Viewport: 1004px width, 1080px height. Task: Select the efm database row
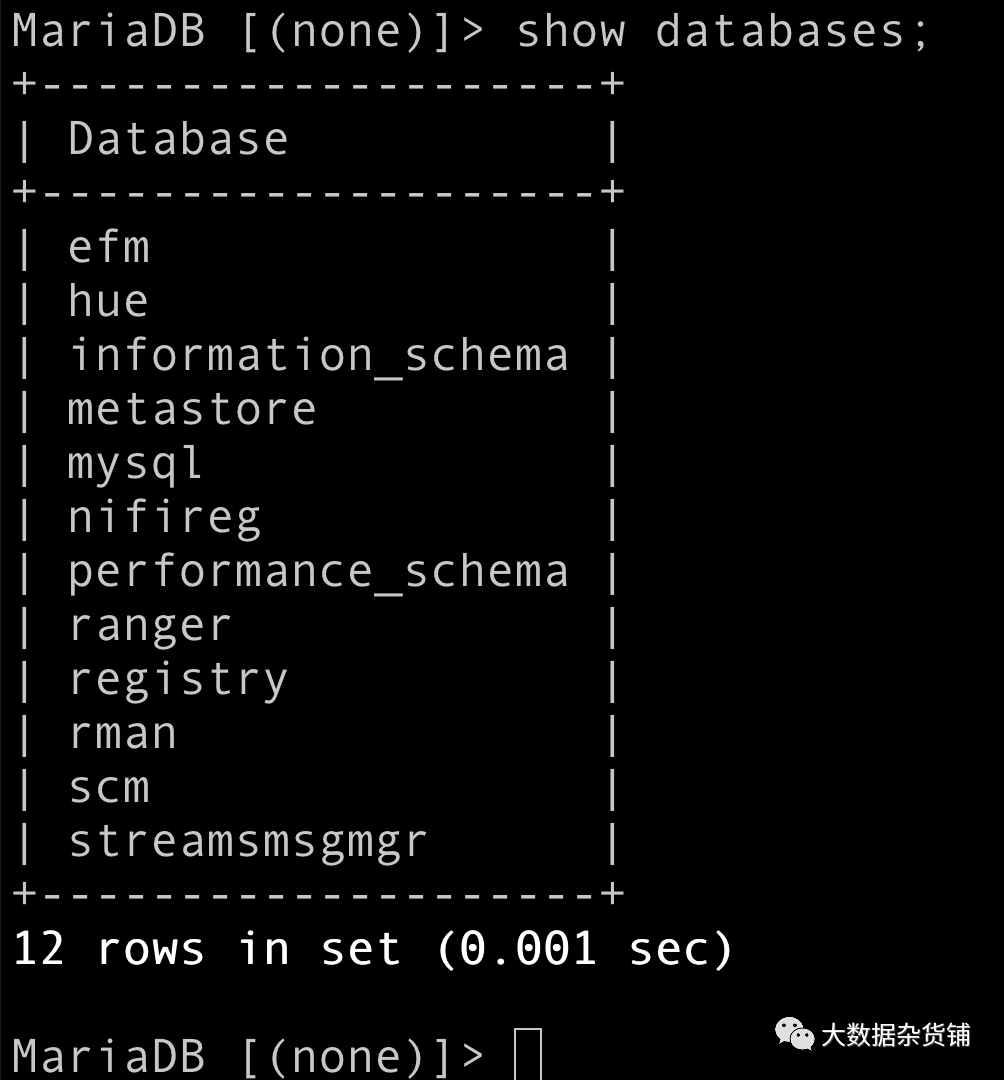tap(109, 247)
